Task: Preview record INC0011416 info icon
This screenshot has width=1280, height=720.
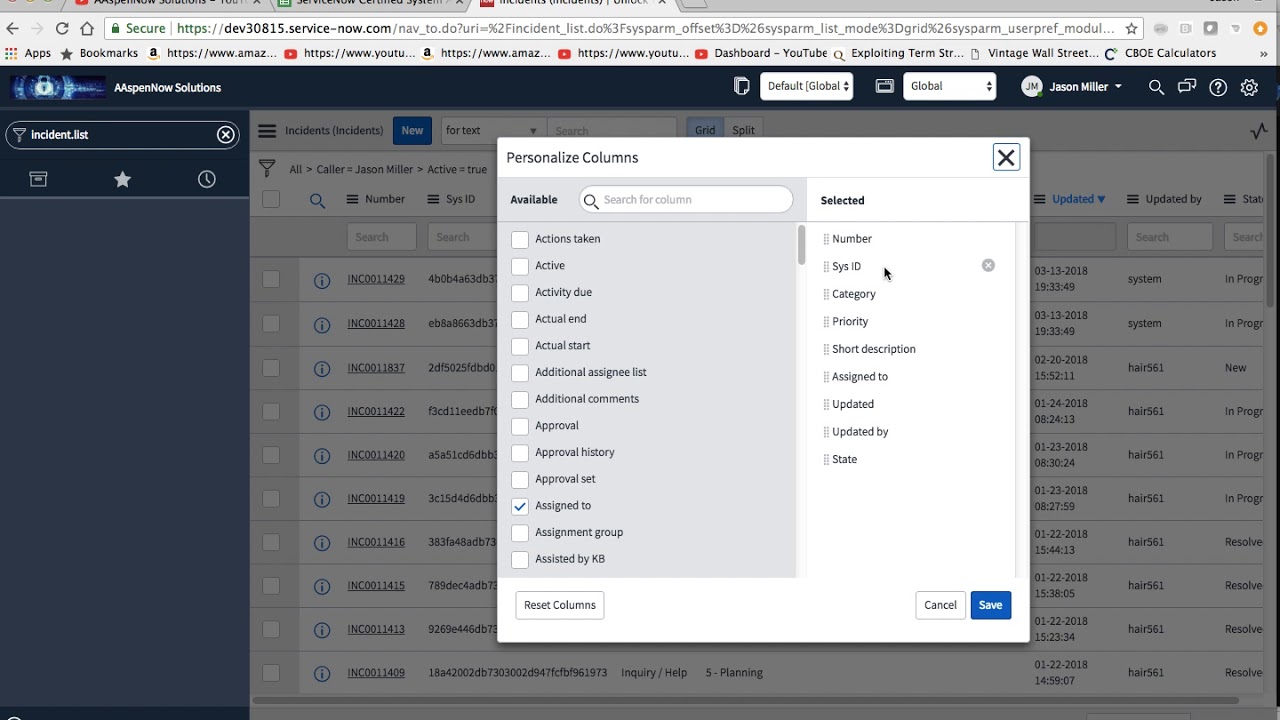Action: [322, 543]
